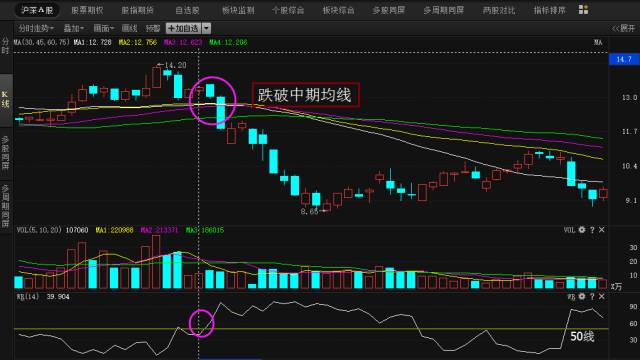Screen dimensions: 640x360
Task: Select the 沪深A股 tab
Action: (37, 10)
